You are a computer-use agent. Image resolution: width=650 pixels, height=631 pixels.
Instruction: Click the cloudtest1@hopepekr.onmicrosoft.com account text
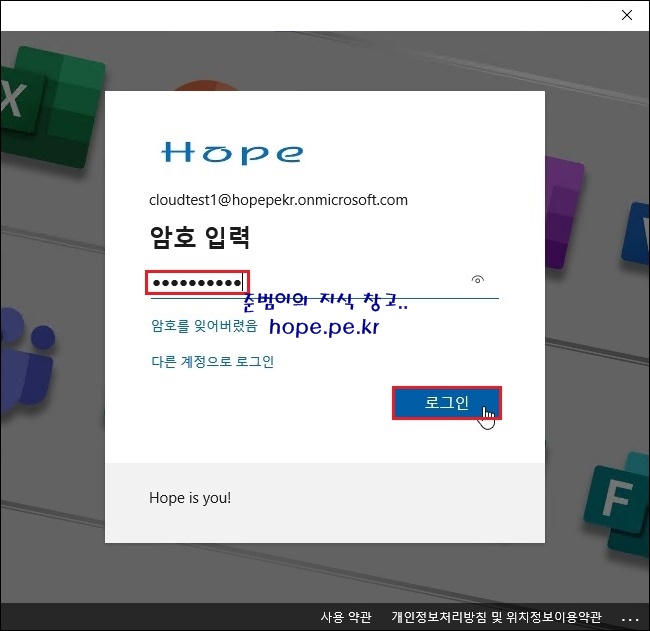[278, 200]
